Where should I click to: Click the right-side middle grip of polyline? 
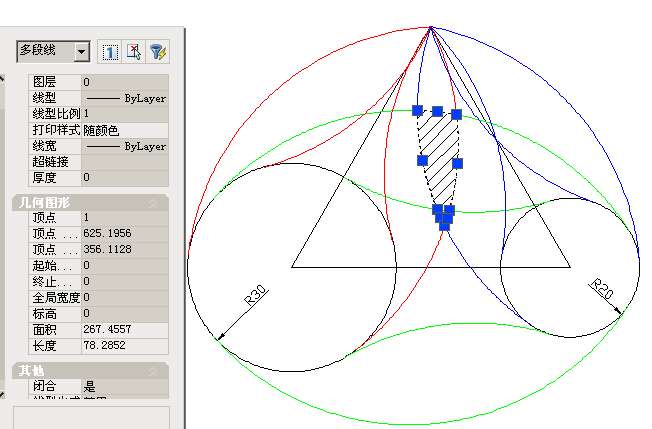457,164
